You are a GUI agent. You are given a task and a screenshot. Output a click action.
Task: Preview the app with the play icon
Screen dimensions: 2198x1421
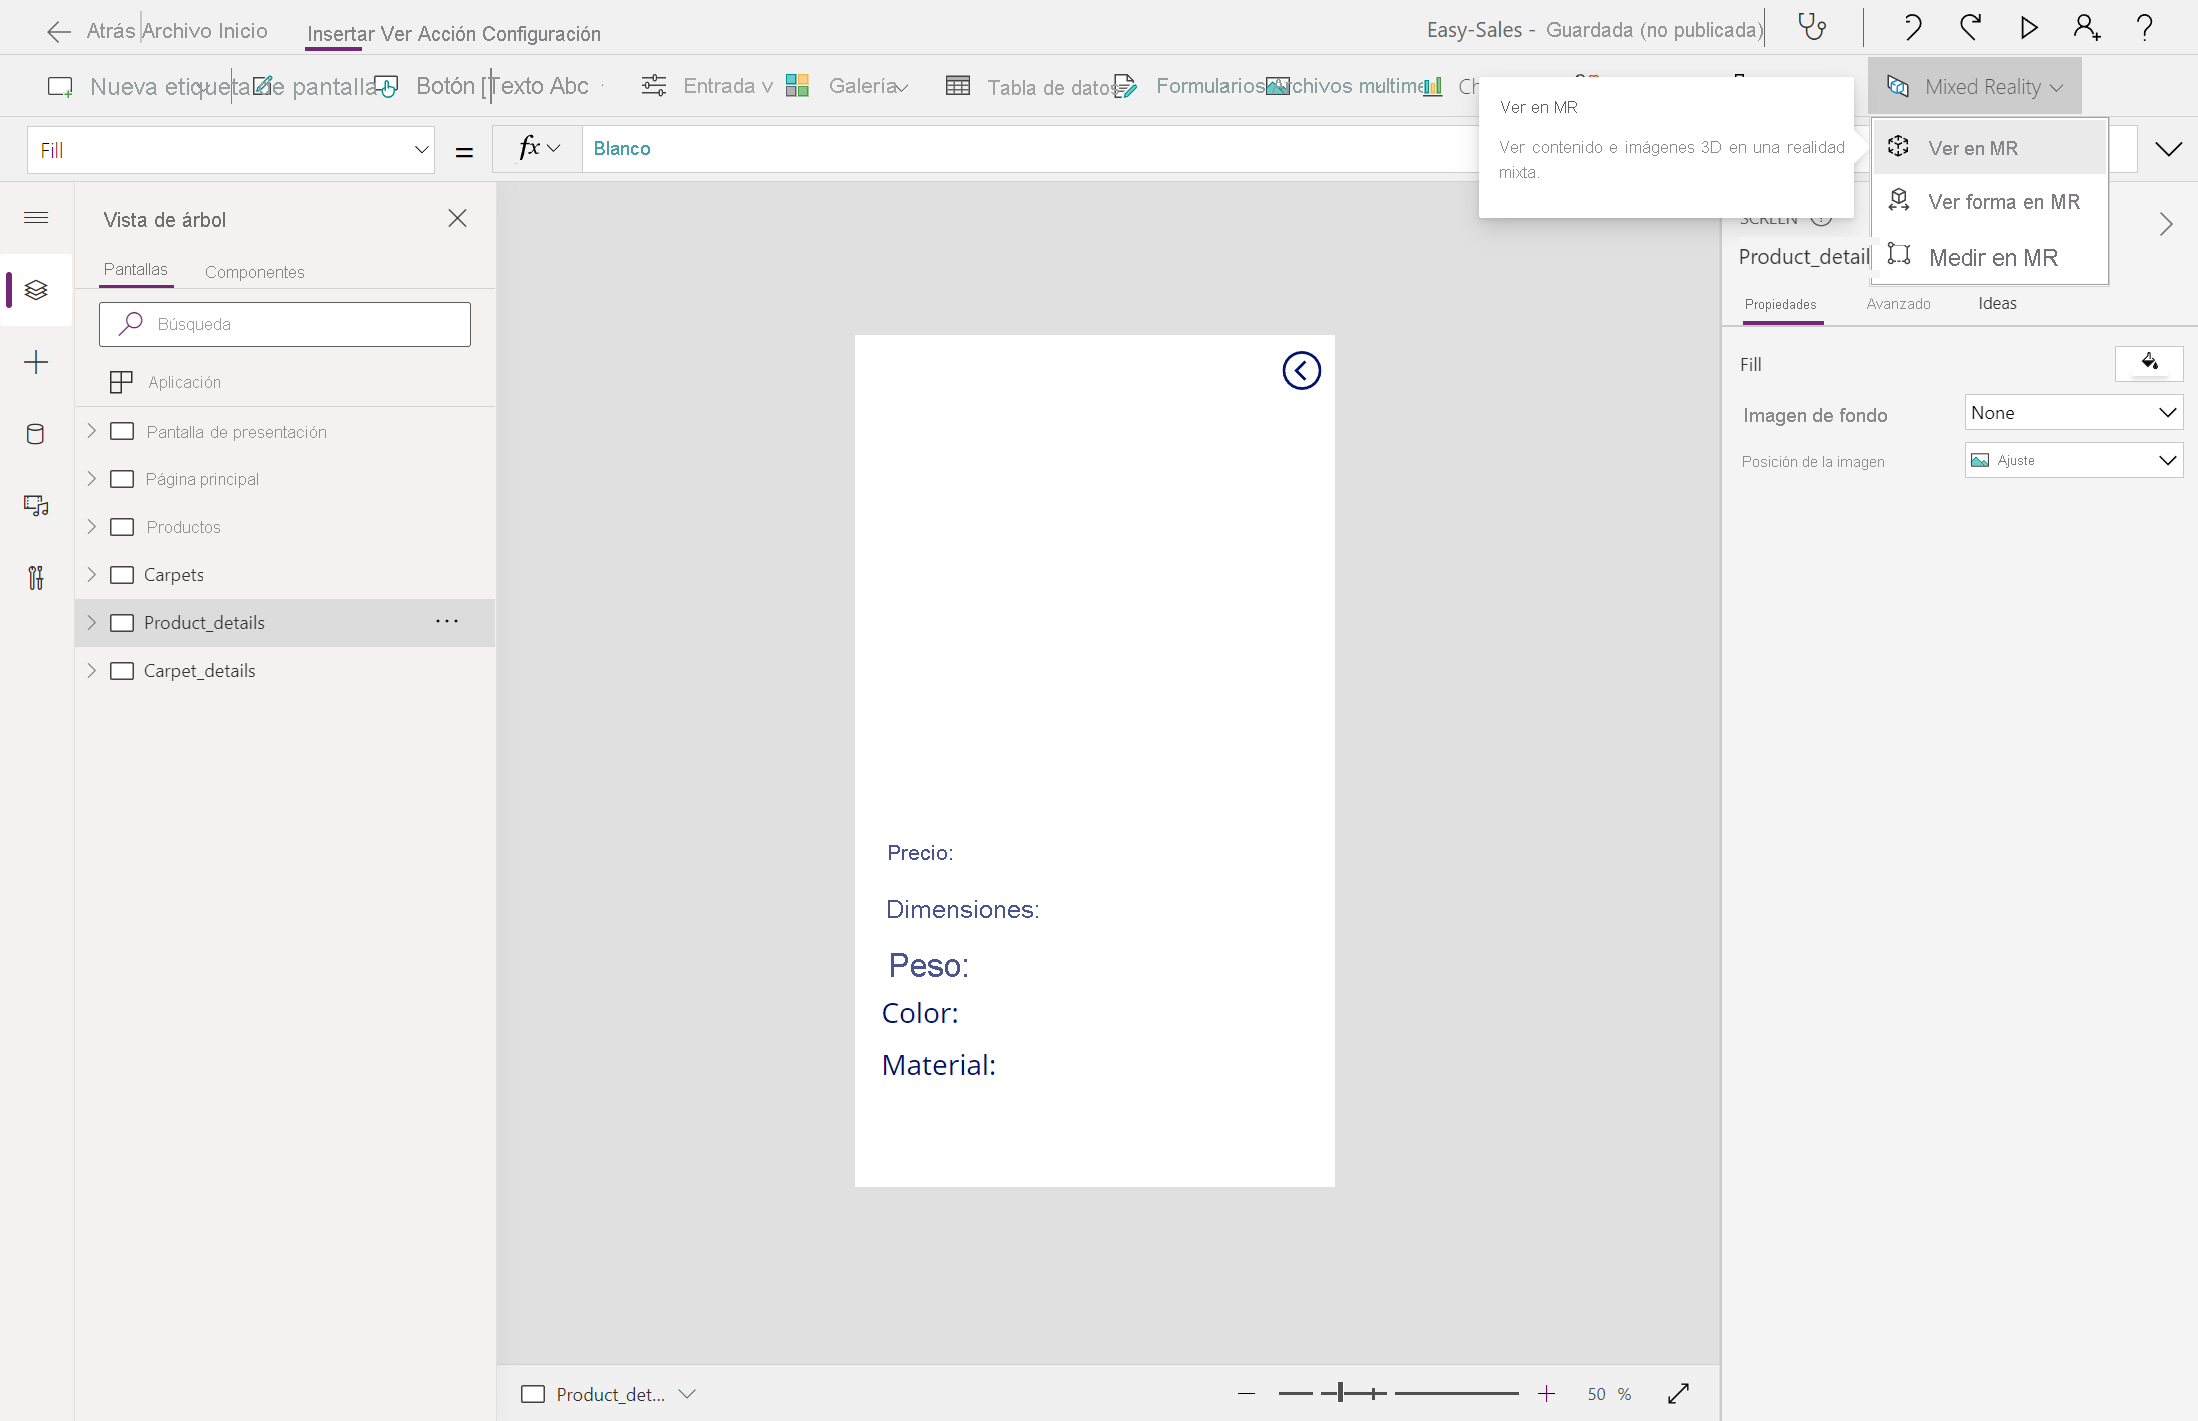point(2029,27)
